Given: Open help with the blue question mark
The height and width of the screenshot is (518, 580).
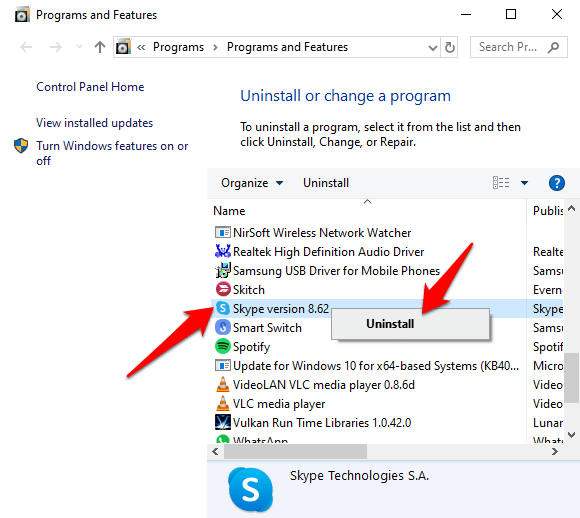Looking at the screenshot, I should point(557,183).
